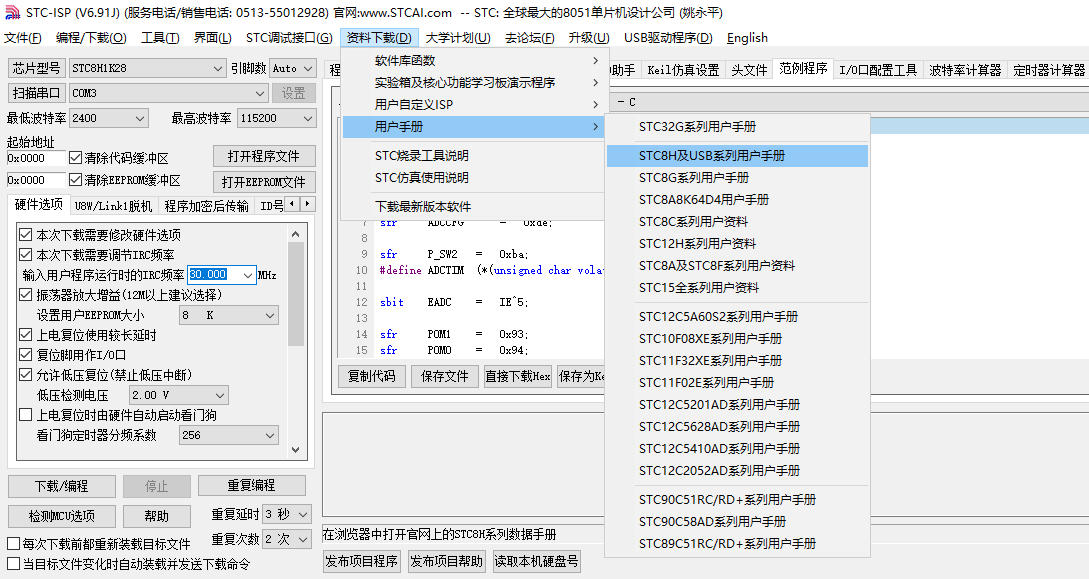
Task: Select STC32G系列用户手册 menu entry
Action: point(737,127)
